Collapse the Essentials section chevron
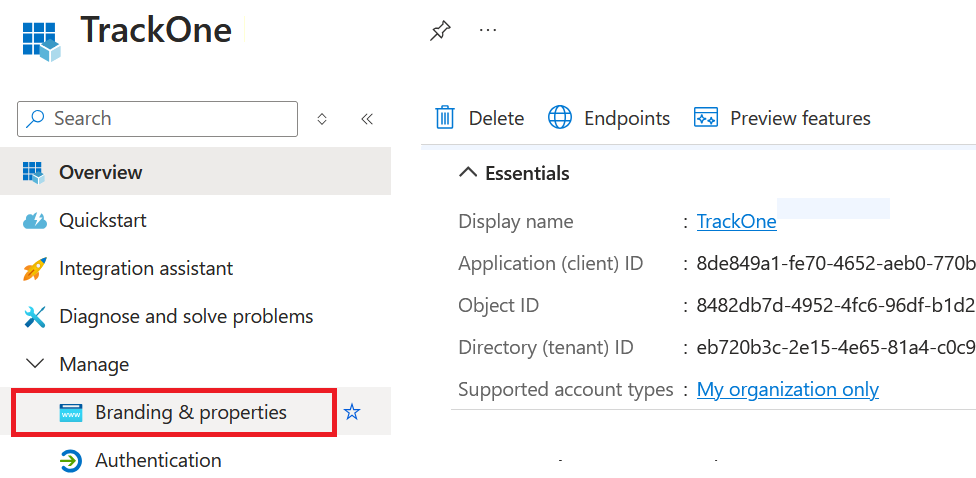 click(468, 173)
